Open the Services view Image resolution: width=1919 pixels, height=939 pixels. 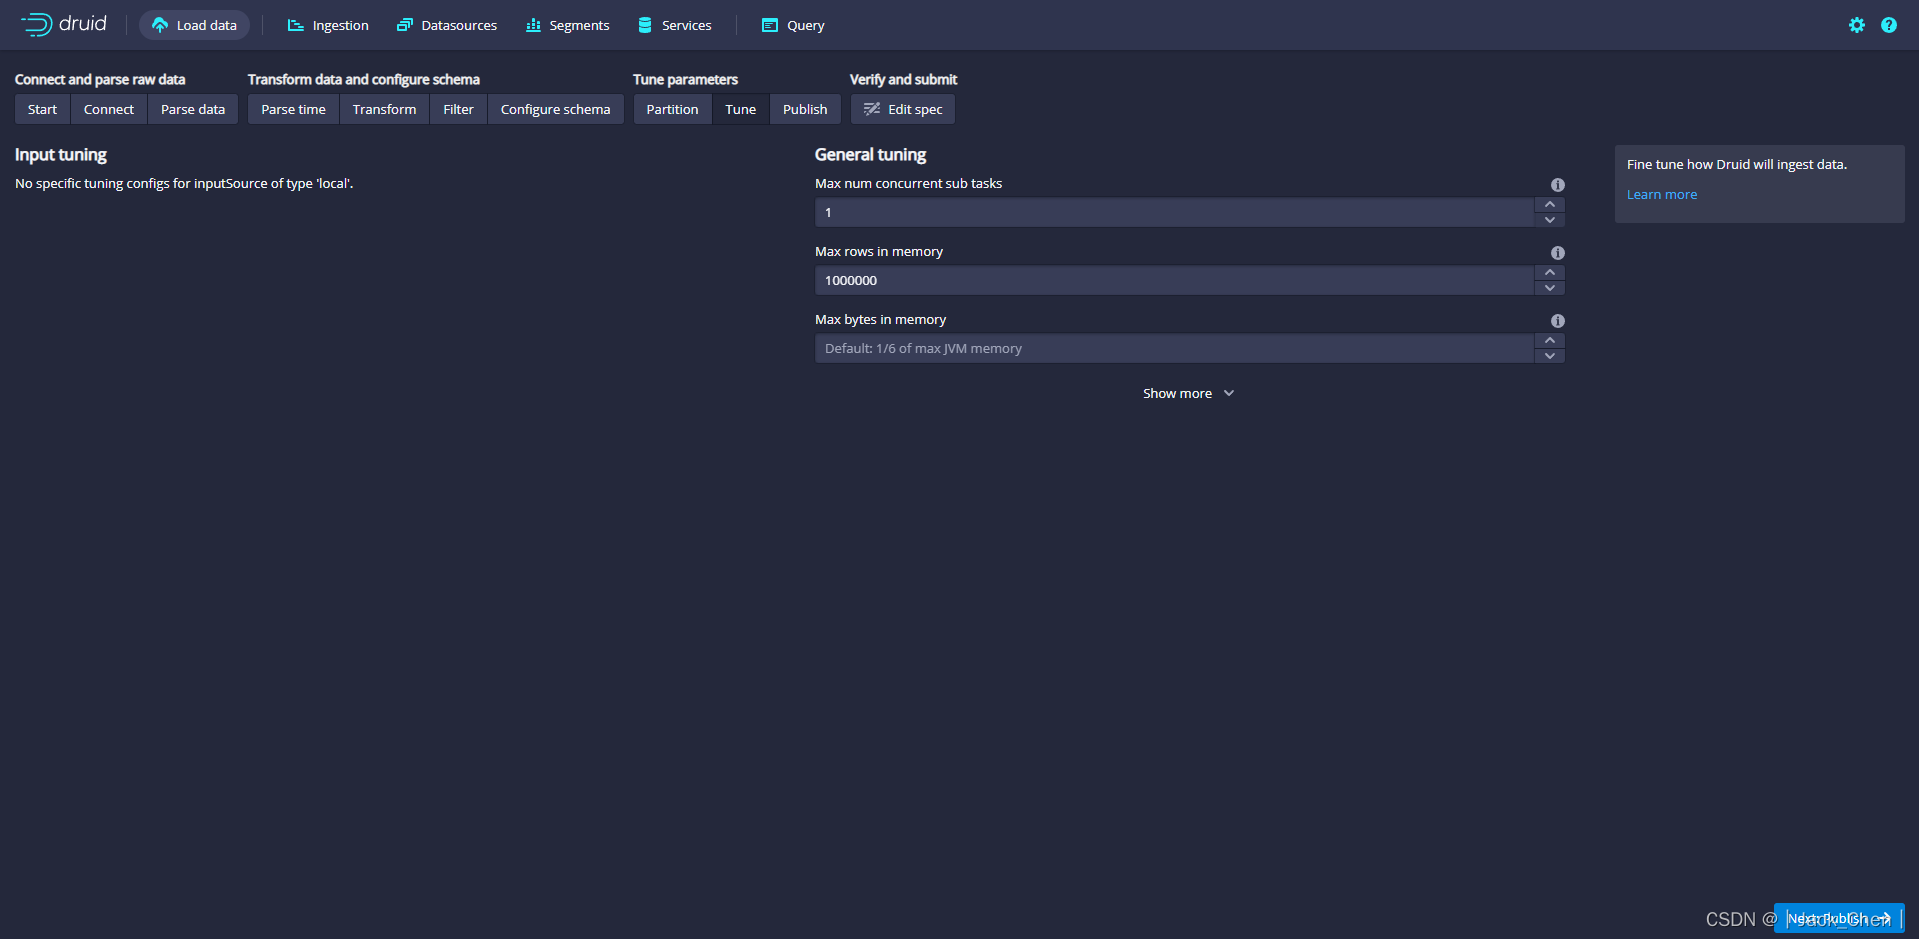click(x=675, y=25)
